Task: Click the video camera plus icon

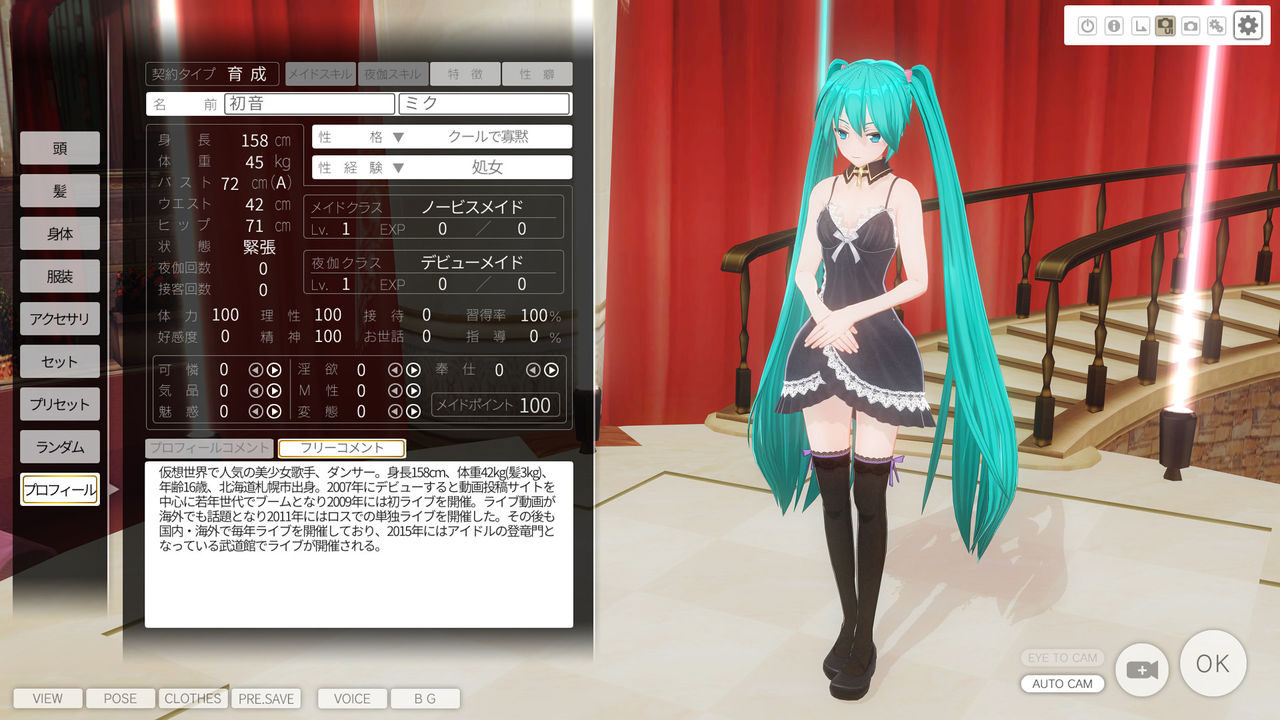Action: click(1141, 669)
